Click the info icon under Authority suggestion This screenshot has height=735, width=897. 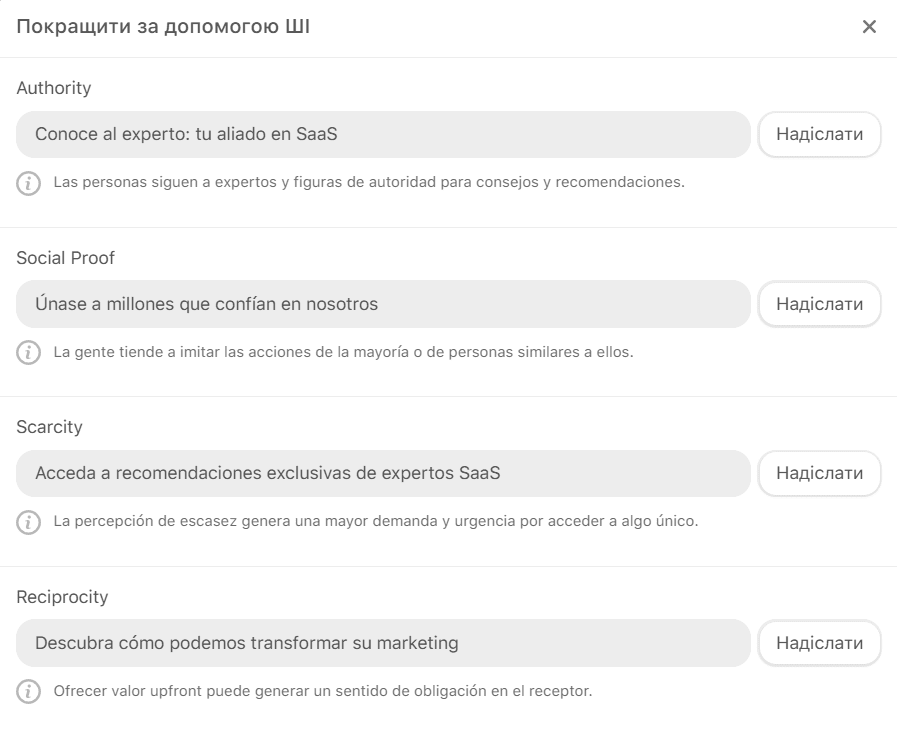[26, 183]
